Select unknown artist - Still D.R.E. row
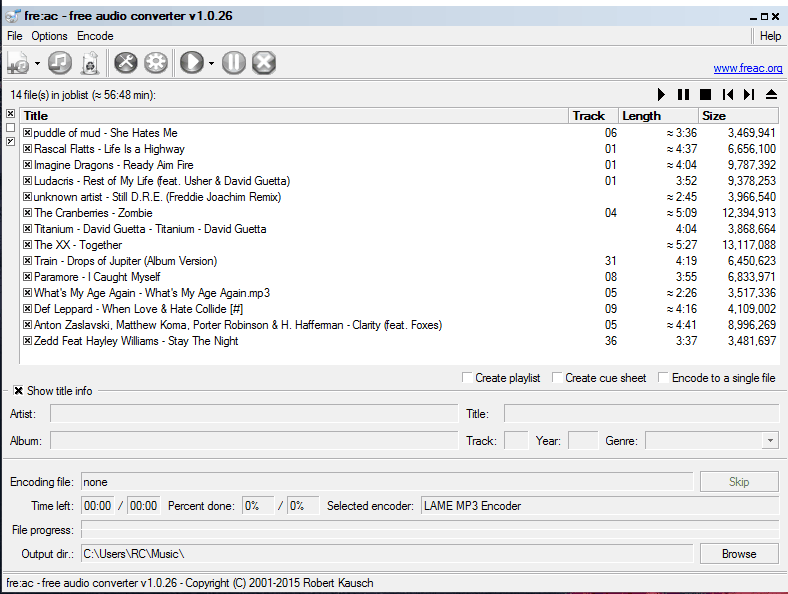The image size is (788, 594). (x=400, y=197)
